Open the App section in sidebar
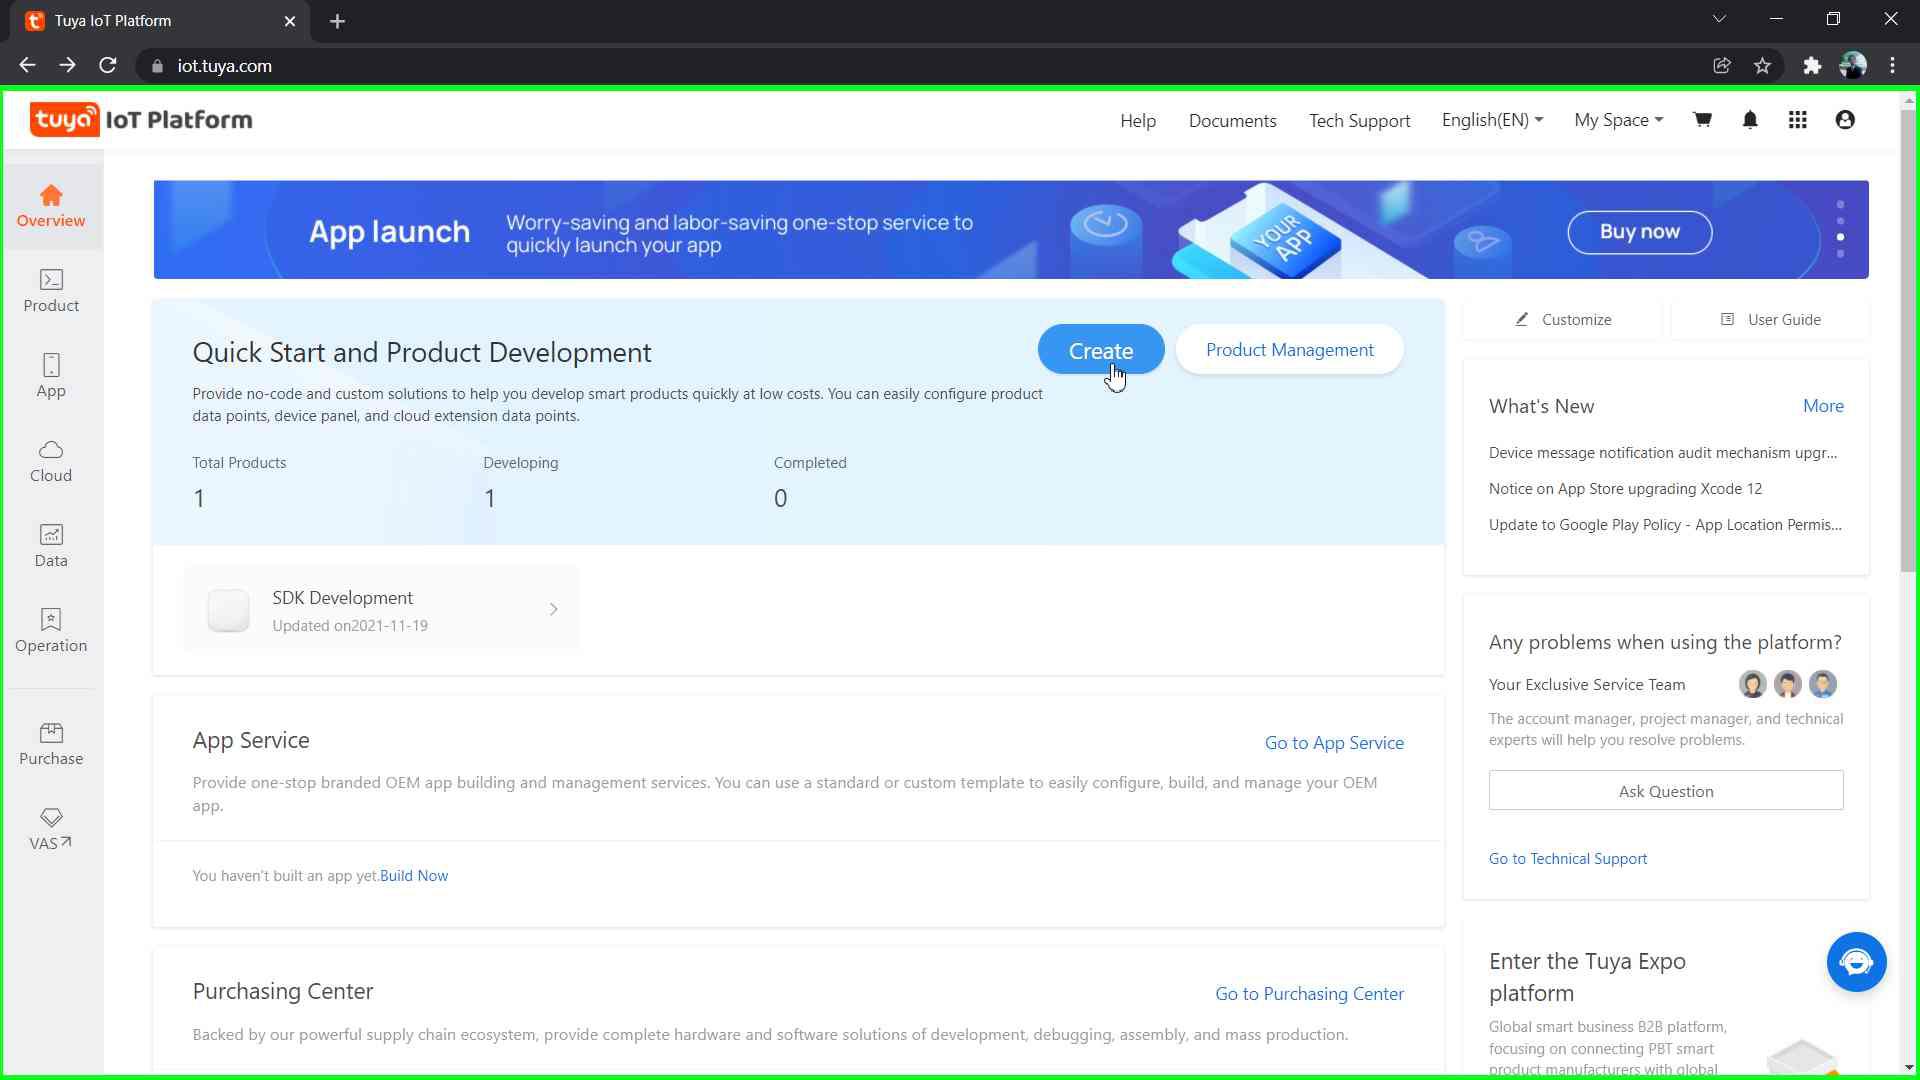Image resolution: width=1920 pixels, height=1080 pixels. tap(51, 376)
